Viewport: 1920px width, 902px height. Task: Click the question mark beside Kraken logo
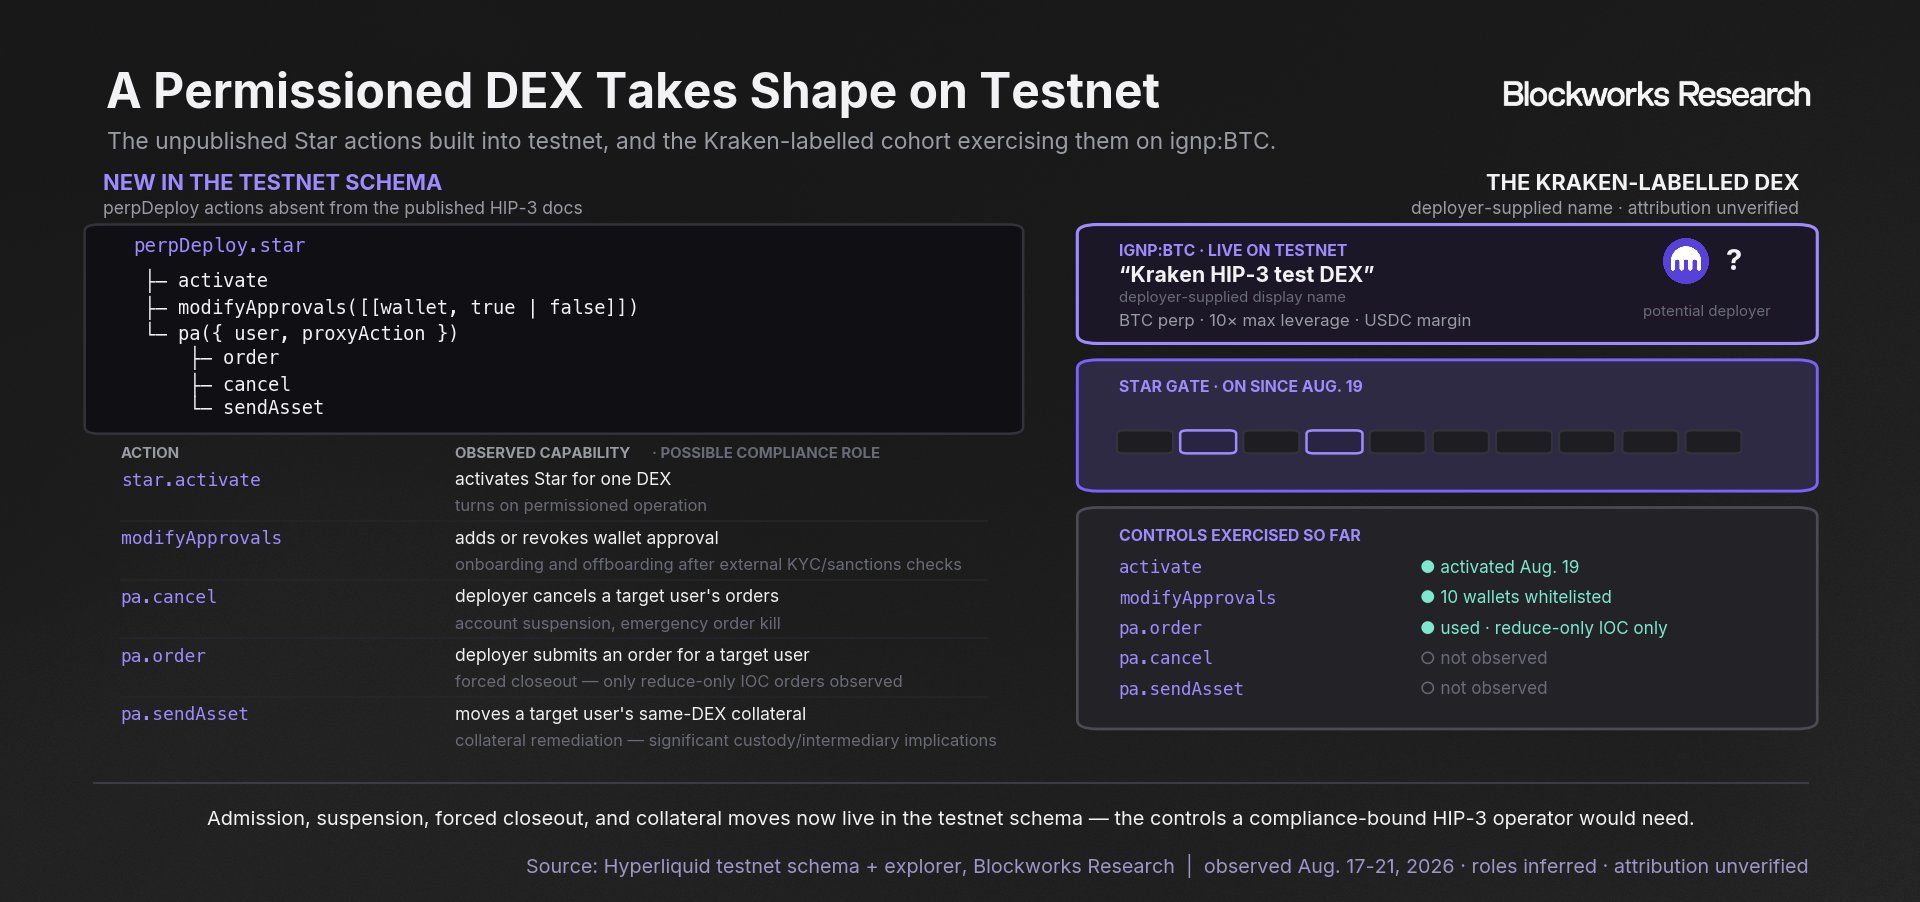pyautogui.click(x=1734, y=260)
